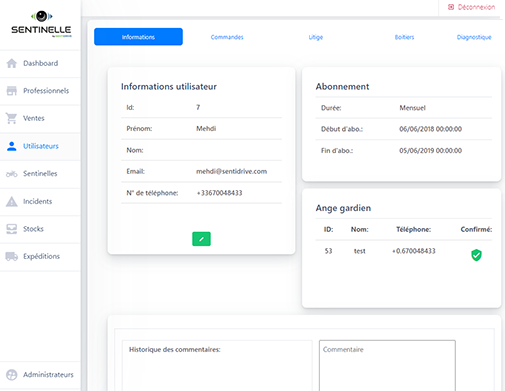This screenshot has height=391, width=505.
Task: Open the Expéditions section
Action: tap(40, 256)
